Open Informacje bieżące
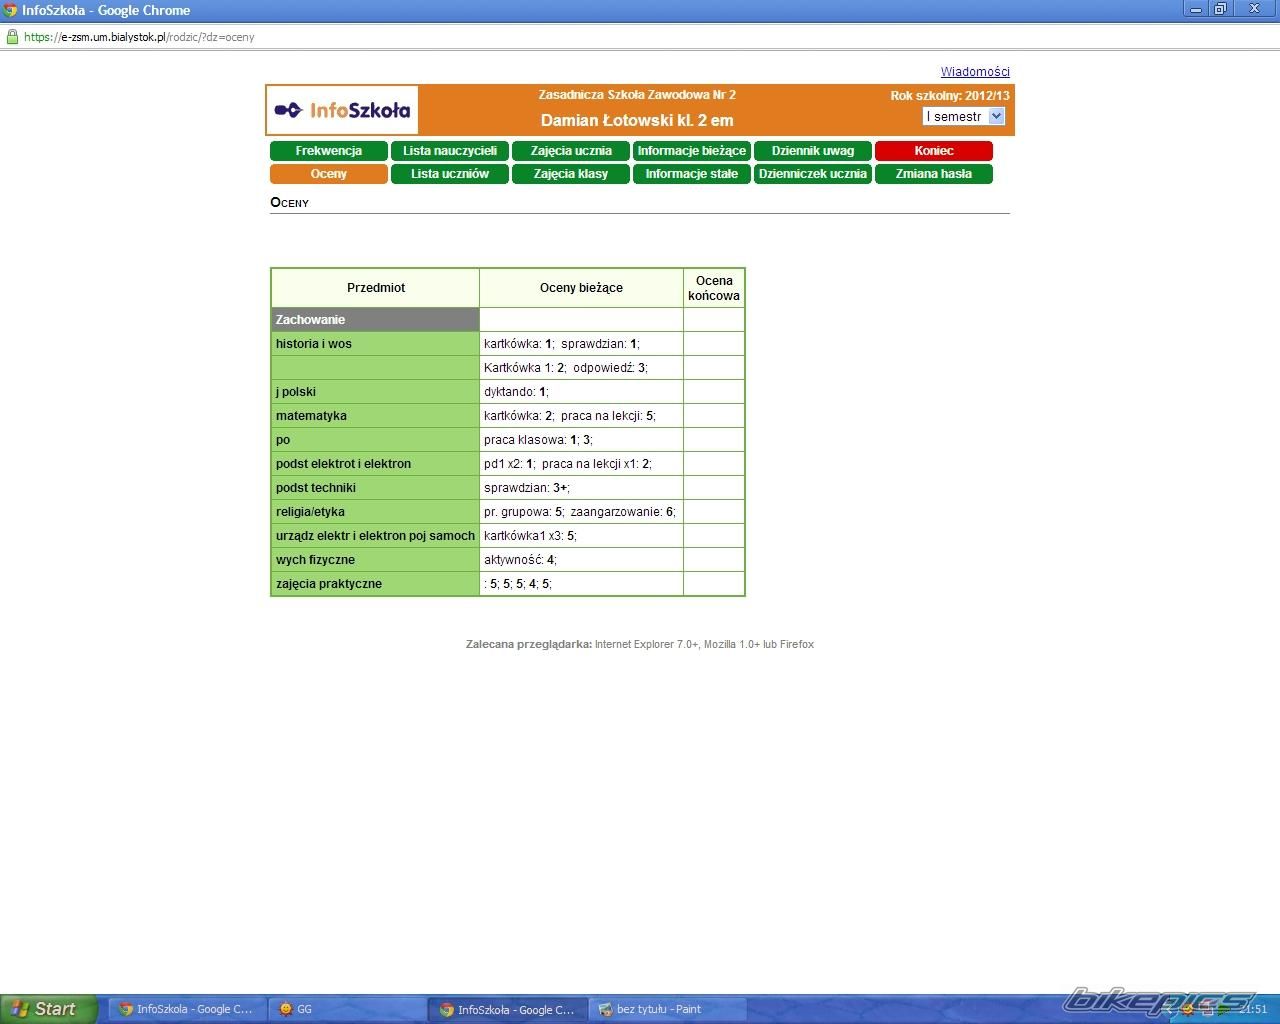The width and height of the screenshot is (1280, 1024). [x=691, y=151]
